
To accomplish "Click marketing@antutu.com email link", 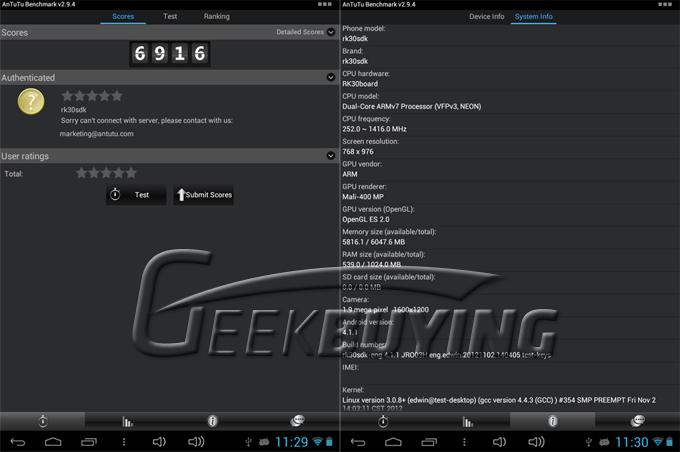I will pos(96,134).
